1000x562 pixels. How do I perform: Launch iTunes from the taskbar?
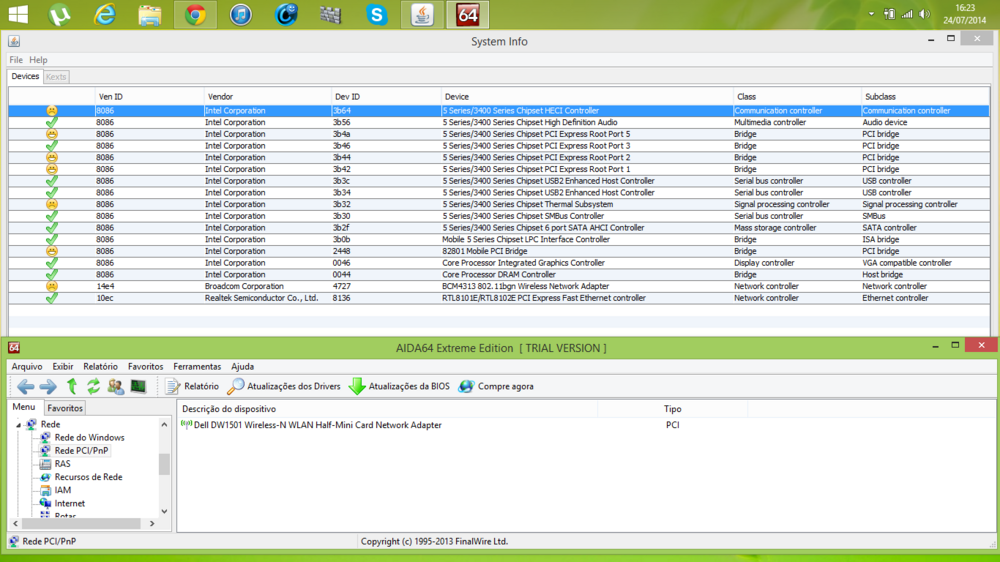pyautogui.click(x=240, y=15)
